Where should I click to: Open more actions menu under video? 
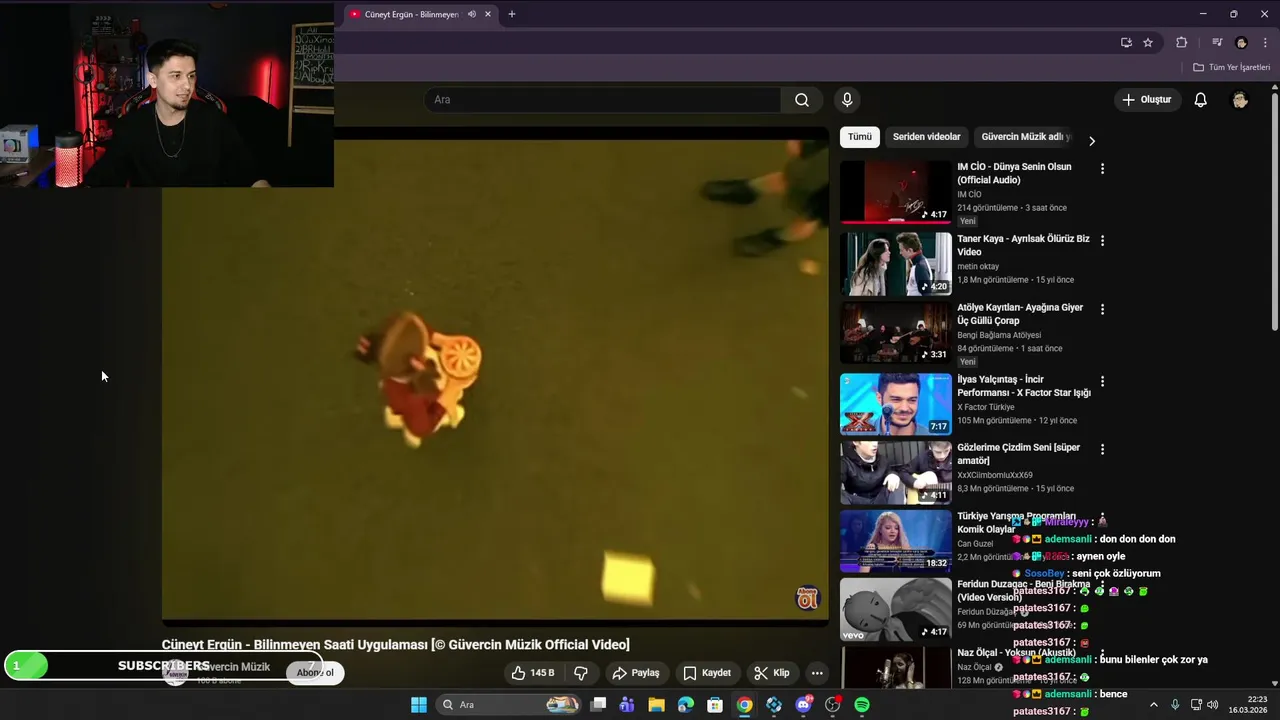click(x=817, y=673)
